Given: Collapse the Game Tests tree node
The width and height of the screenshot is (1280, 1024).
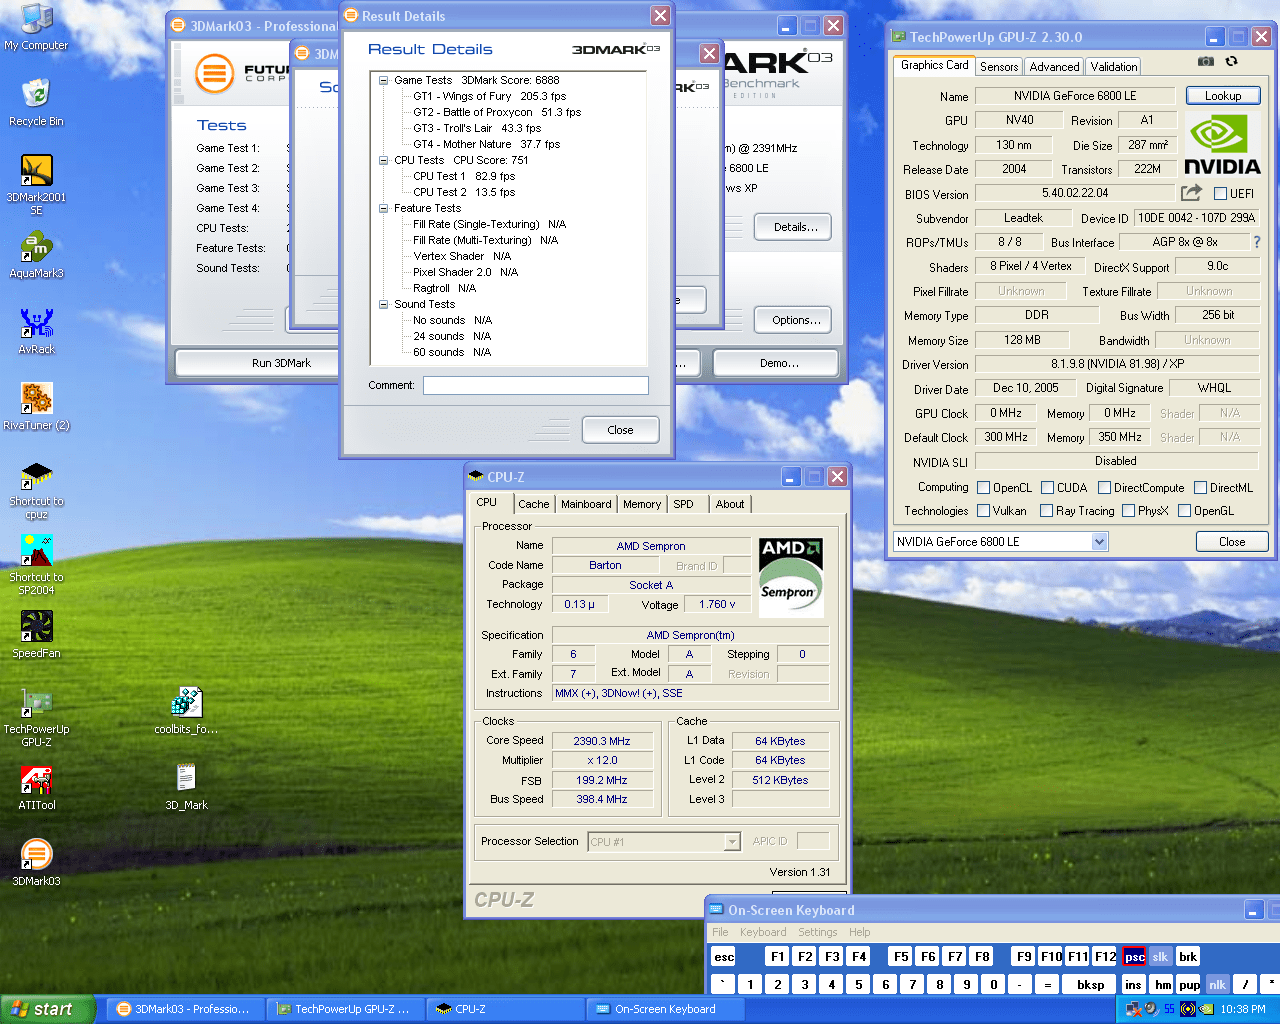Looking at the screenshot, I should pos(383,80).
